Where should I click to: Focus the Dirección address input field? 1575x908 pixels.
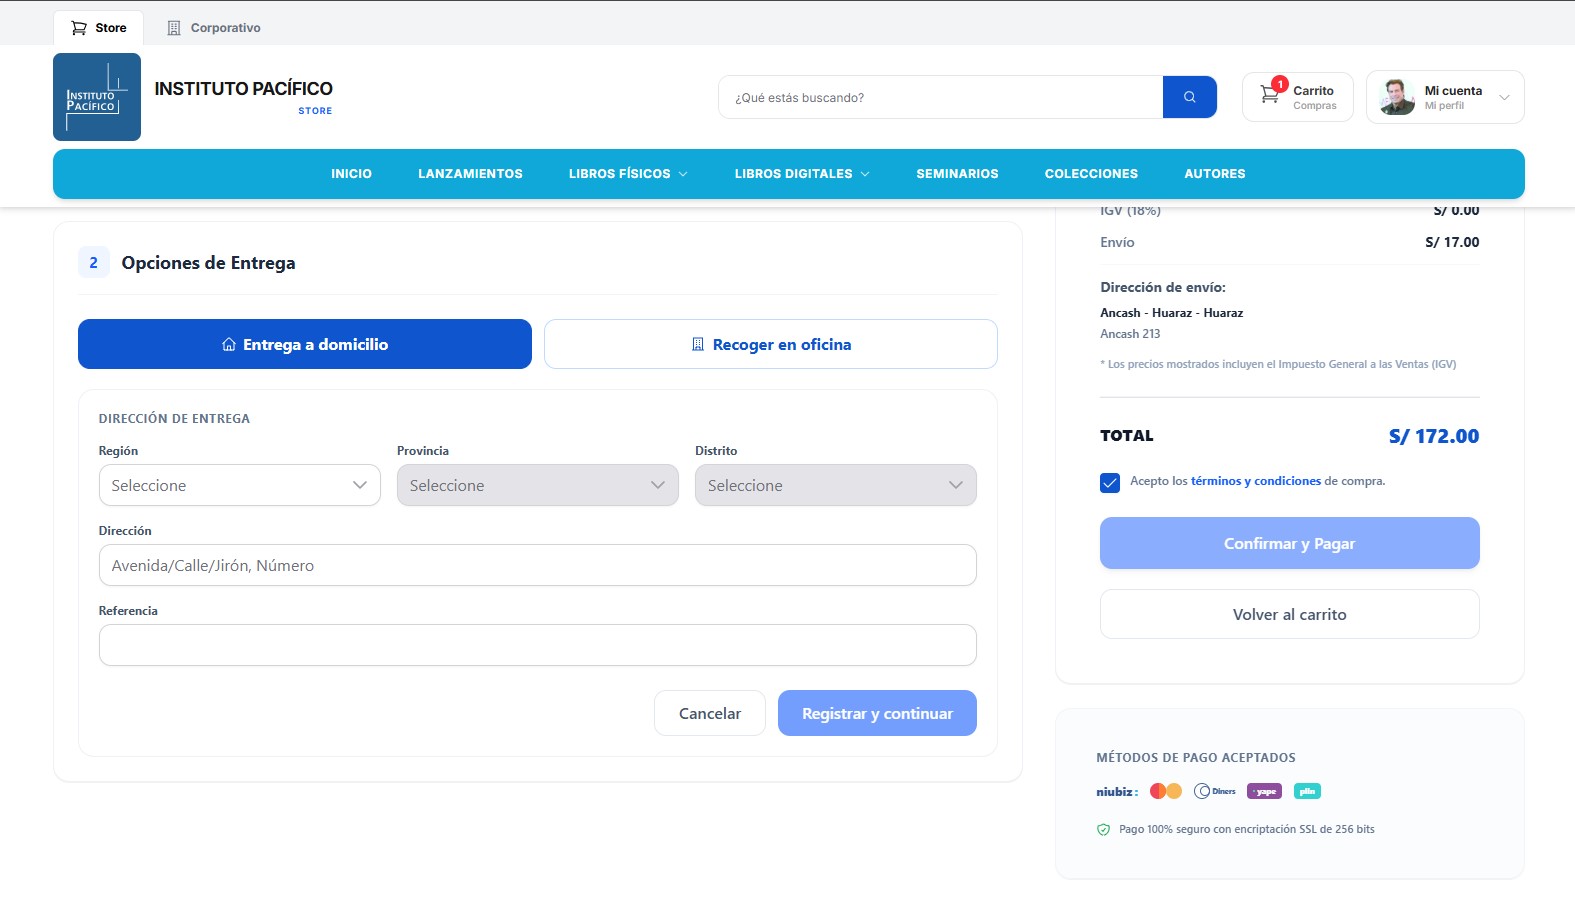click(538, 565)
